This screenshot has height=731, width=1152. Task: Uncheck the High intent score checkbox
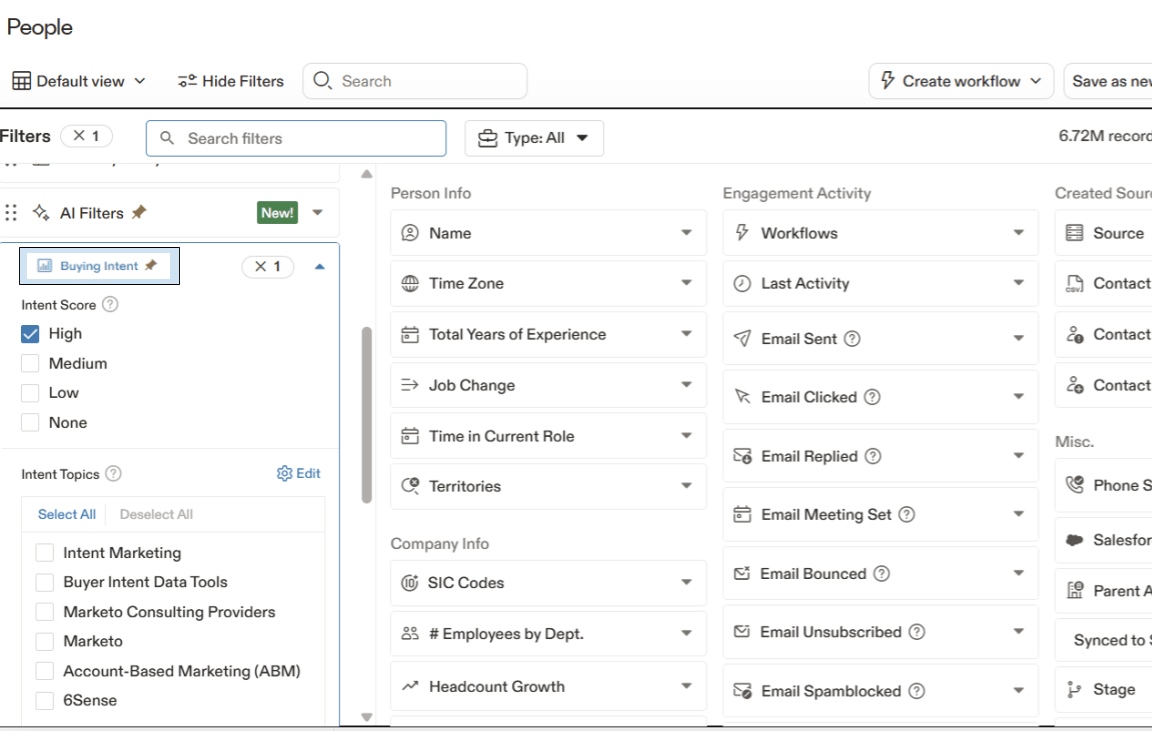pyautogui.click(x=30, y=334)
